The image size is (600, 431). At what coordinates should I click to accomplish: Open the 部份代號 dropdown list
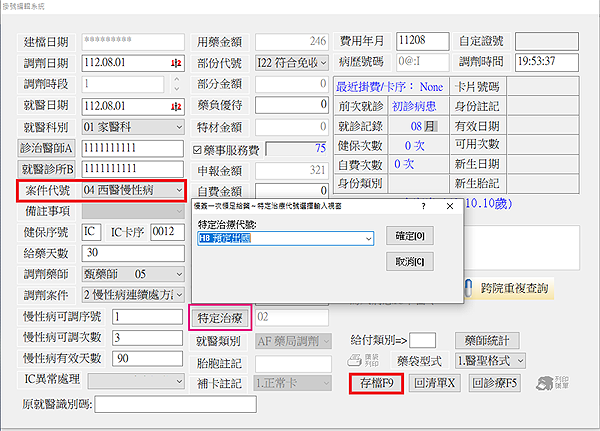[325, 63]
